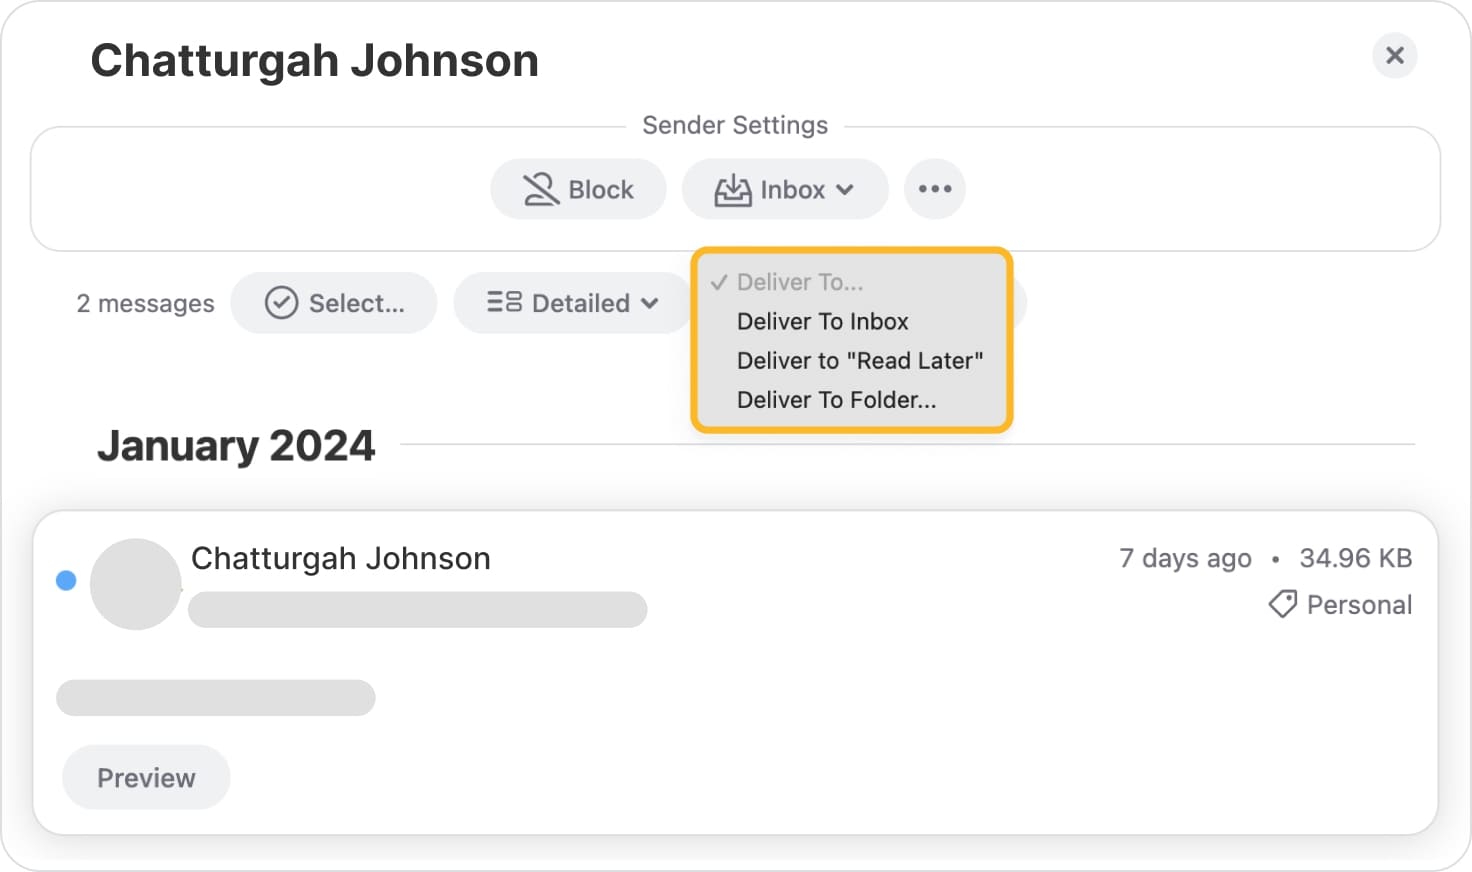Click the Personal tag icon
The height and width of the screenshot is (872, 1472).
click(1282, 604)
